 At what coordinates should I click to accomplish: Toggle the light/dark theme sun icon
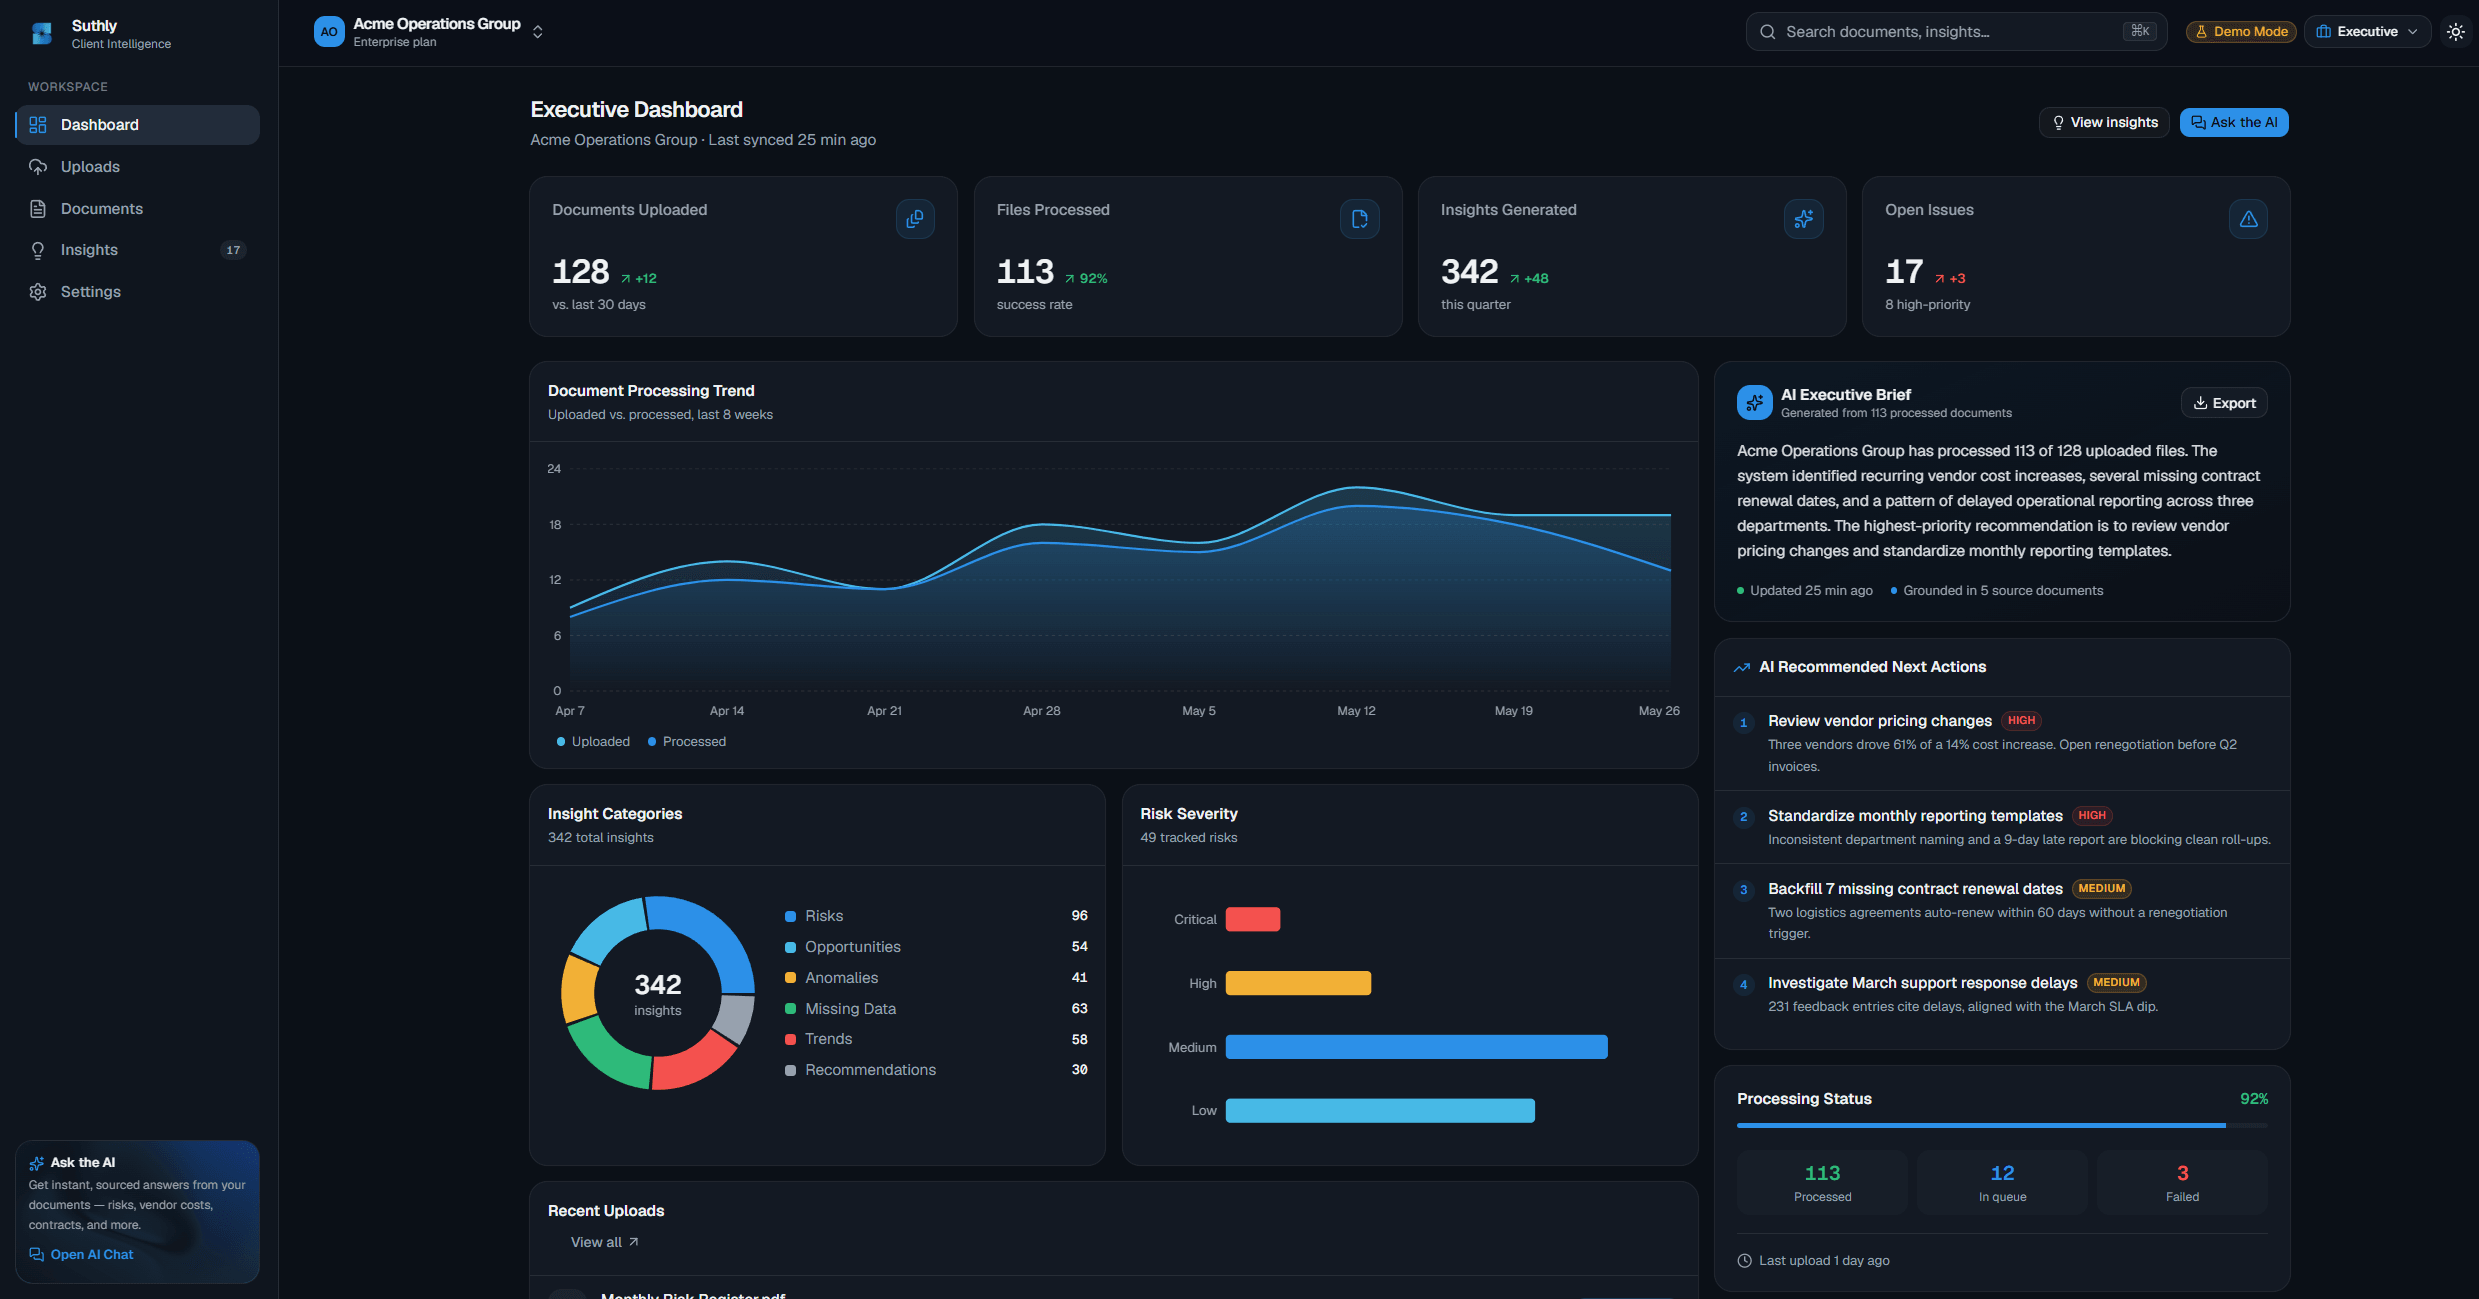click(x=2455, y=32)
